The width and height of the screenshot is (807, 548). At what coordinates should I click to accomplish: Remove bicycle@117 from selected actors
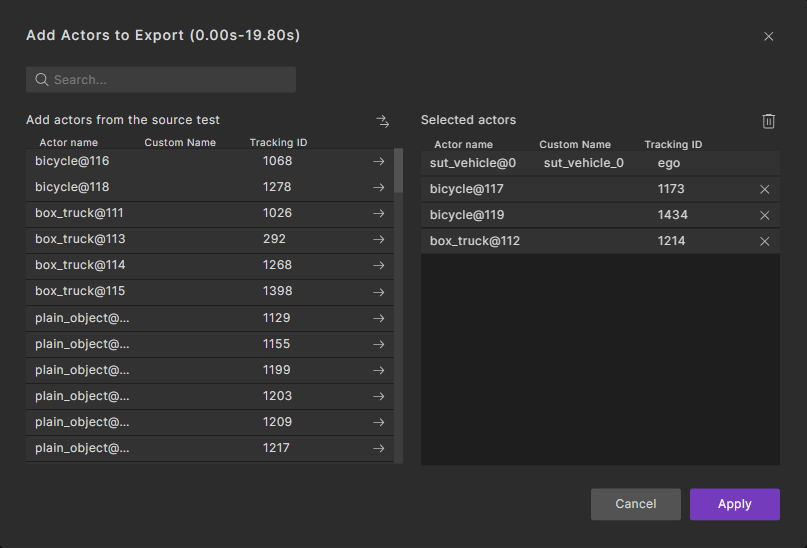765,189
